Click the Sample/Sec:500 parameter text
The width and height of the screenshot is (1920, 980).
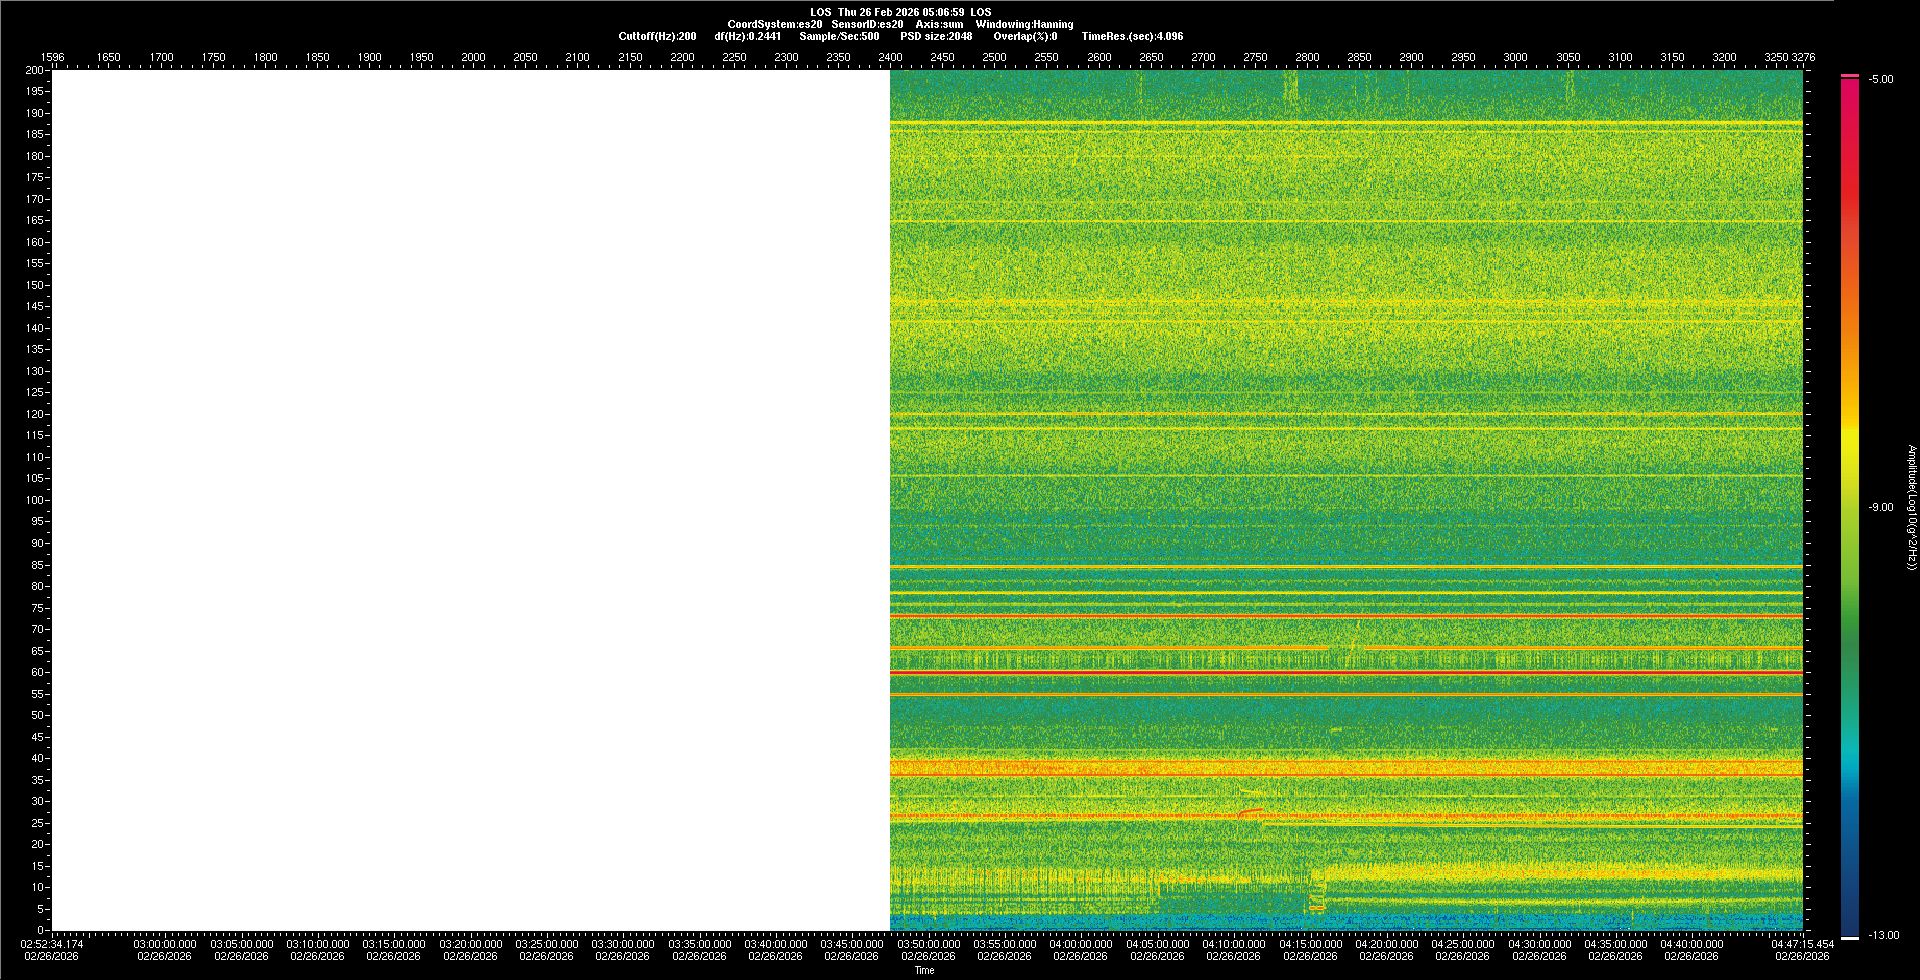click(839, 36)
